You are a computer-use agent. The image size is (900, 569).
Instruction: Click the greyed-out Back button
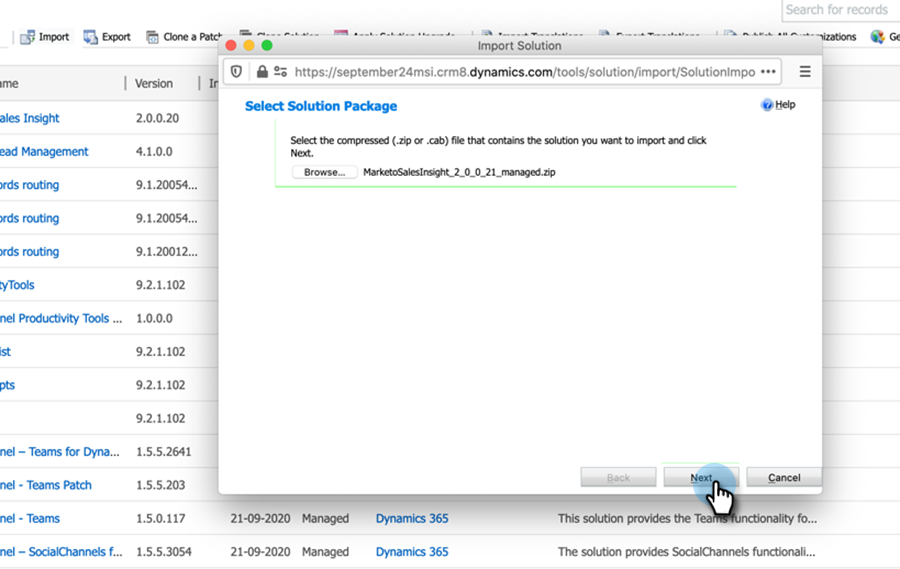[x=618, y=478]
